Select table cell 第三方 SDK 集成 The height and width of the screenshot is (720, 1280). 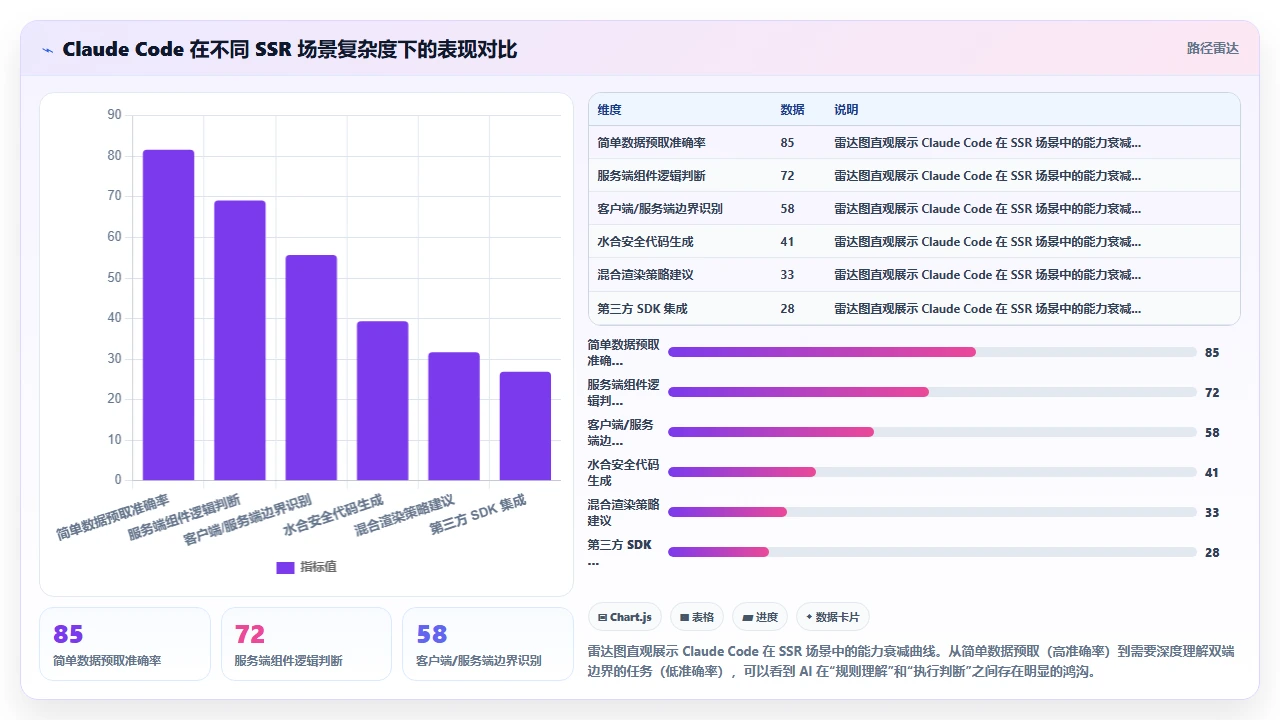pos(642,309)
